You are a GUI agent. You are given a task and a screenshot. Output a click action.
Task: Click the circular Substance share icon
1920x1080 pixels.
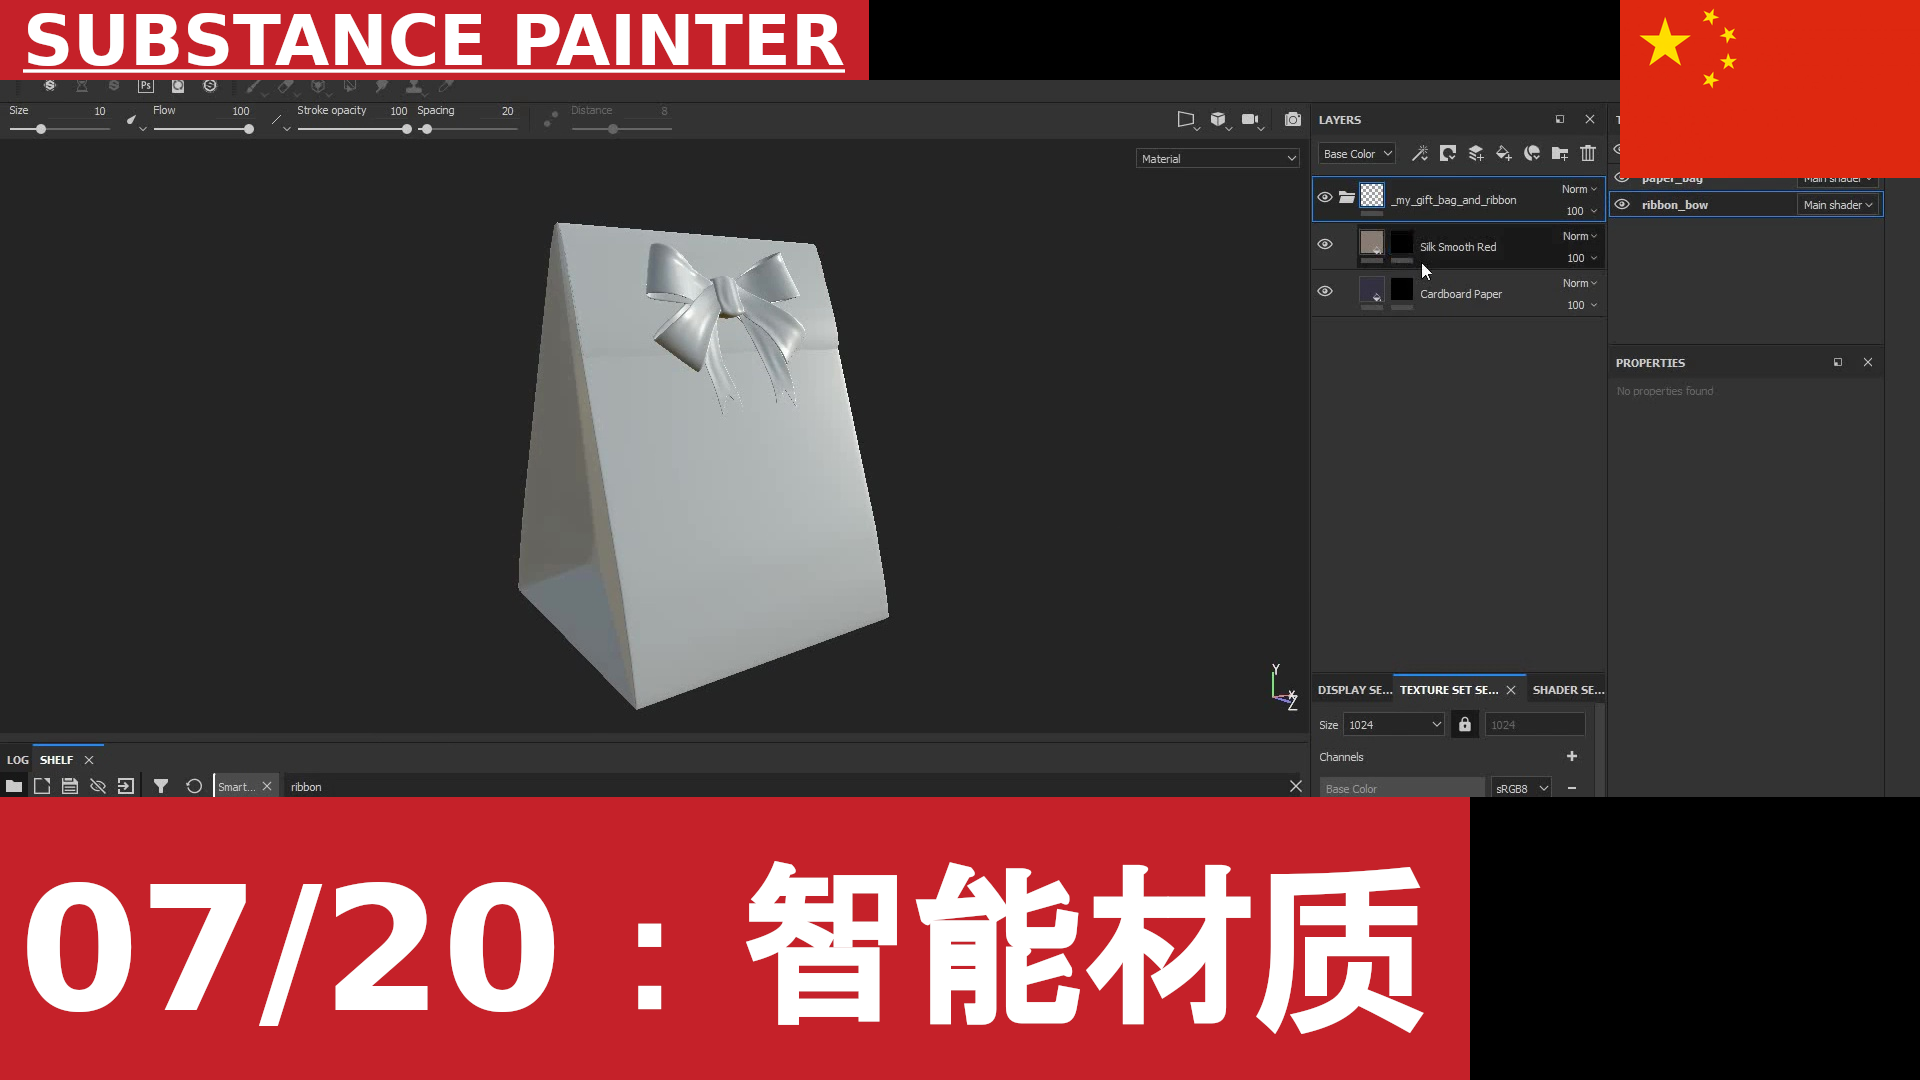pyautogui.click(x=210, y=86)
